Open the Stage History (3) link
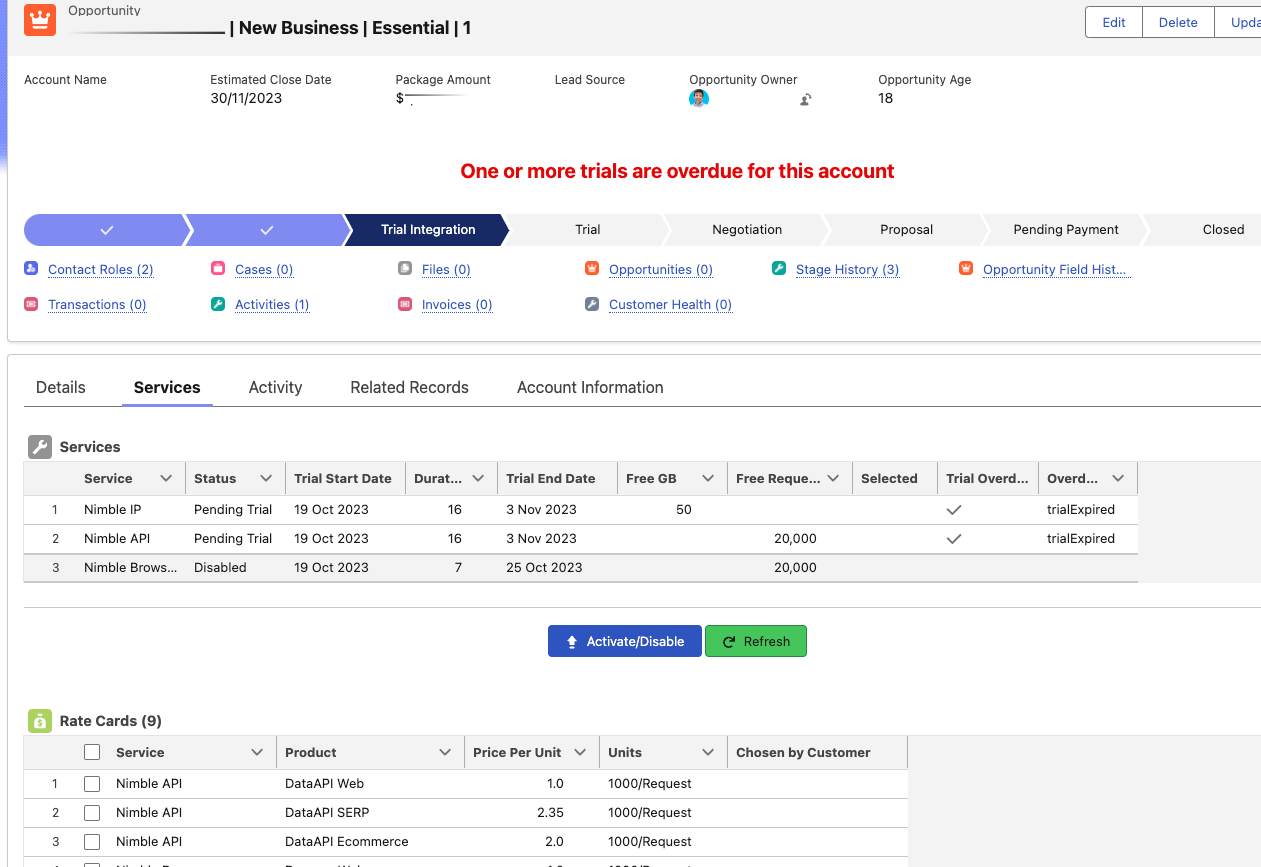 tap(848, 269)
